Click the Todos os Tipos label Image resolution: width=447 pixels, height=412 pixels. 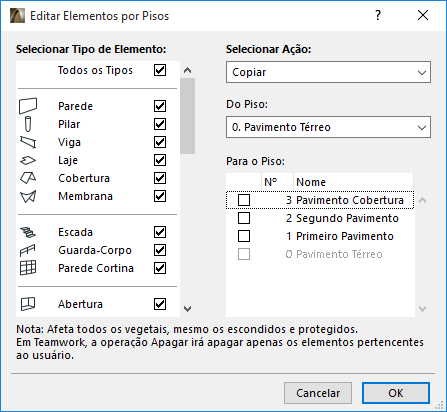[95, 70]
